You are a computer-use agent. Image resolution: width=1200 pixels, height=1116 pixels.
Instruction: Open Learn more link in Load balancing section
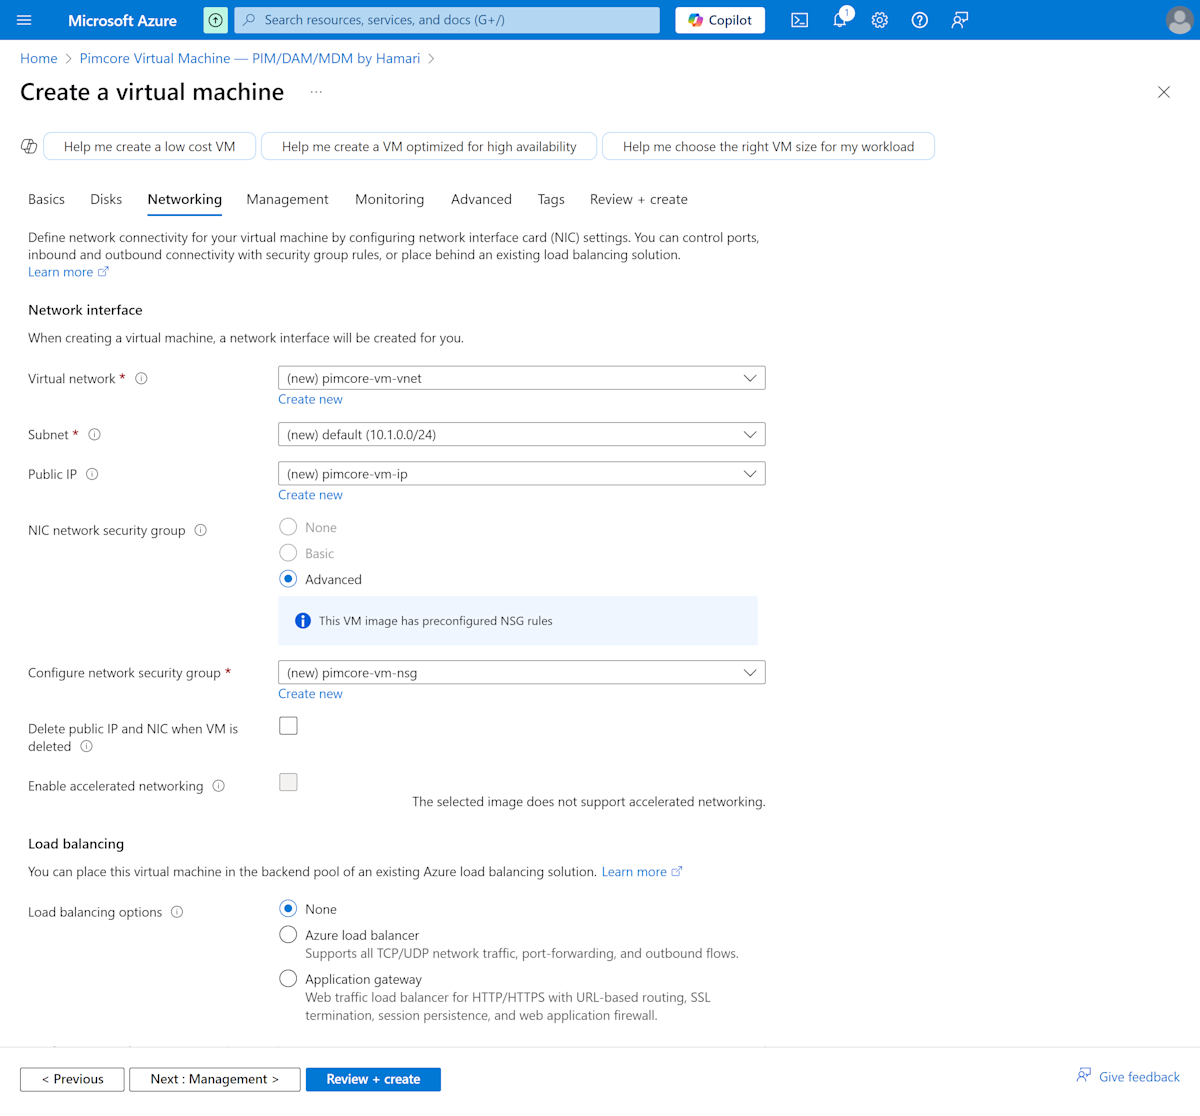[x=642, y=873]
